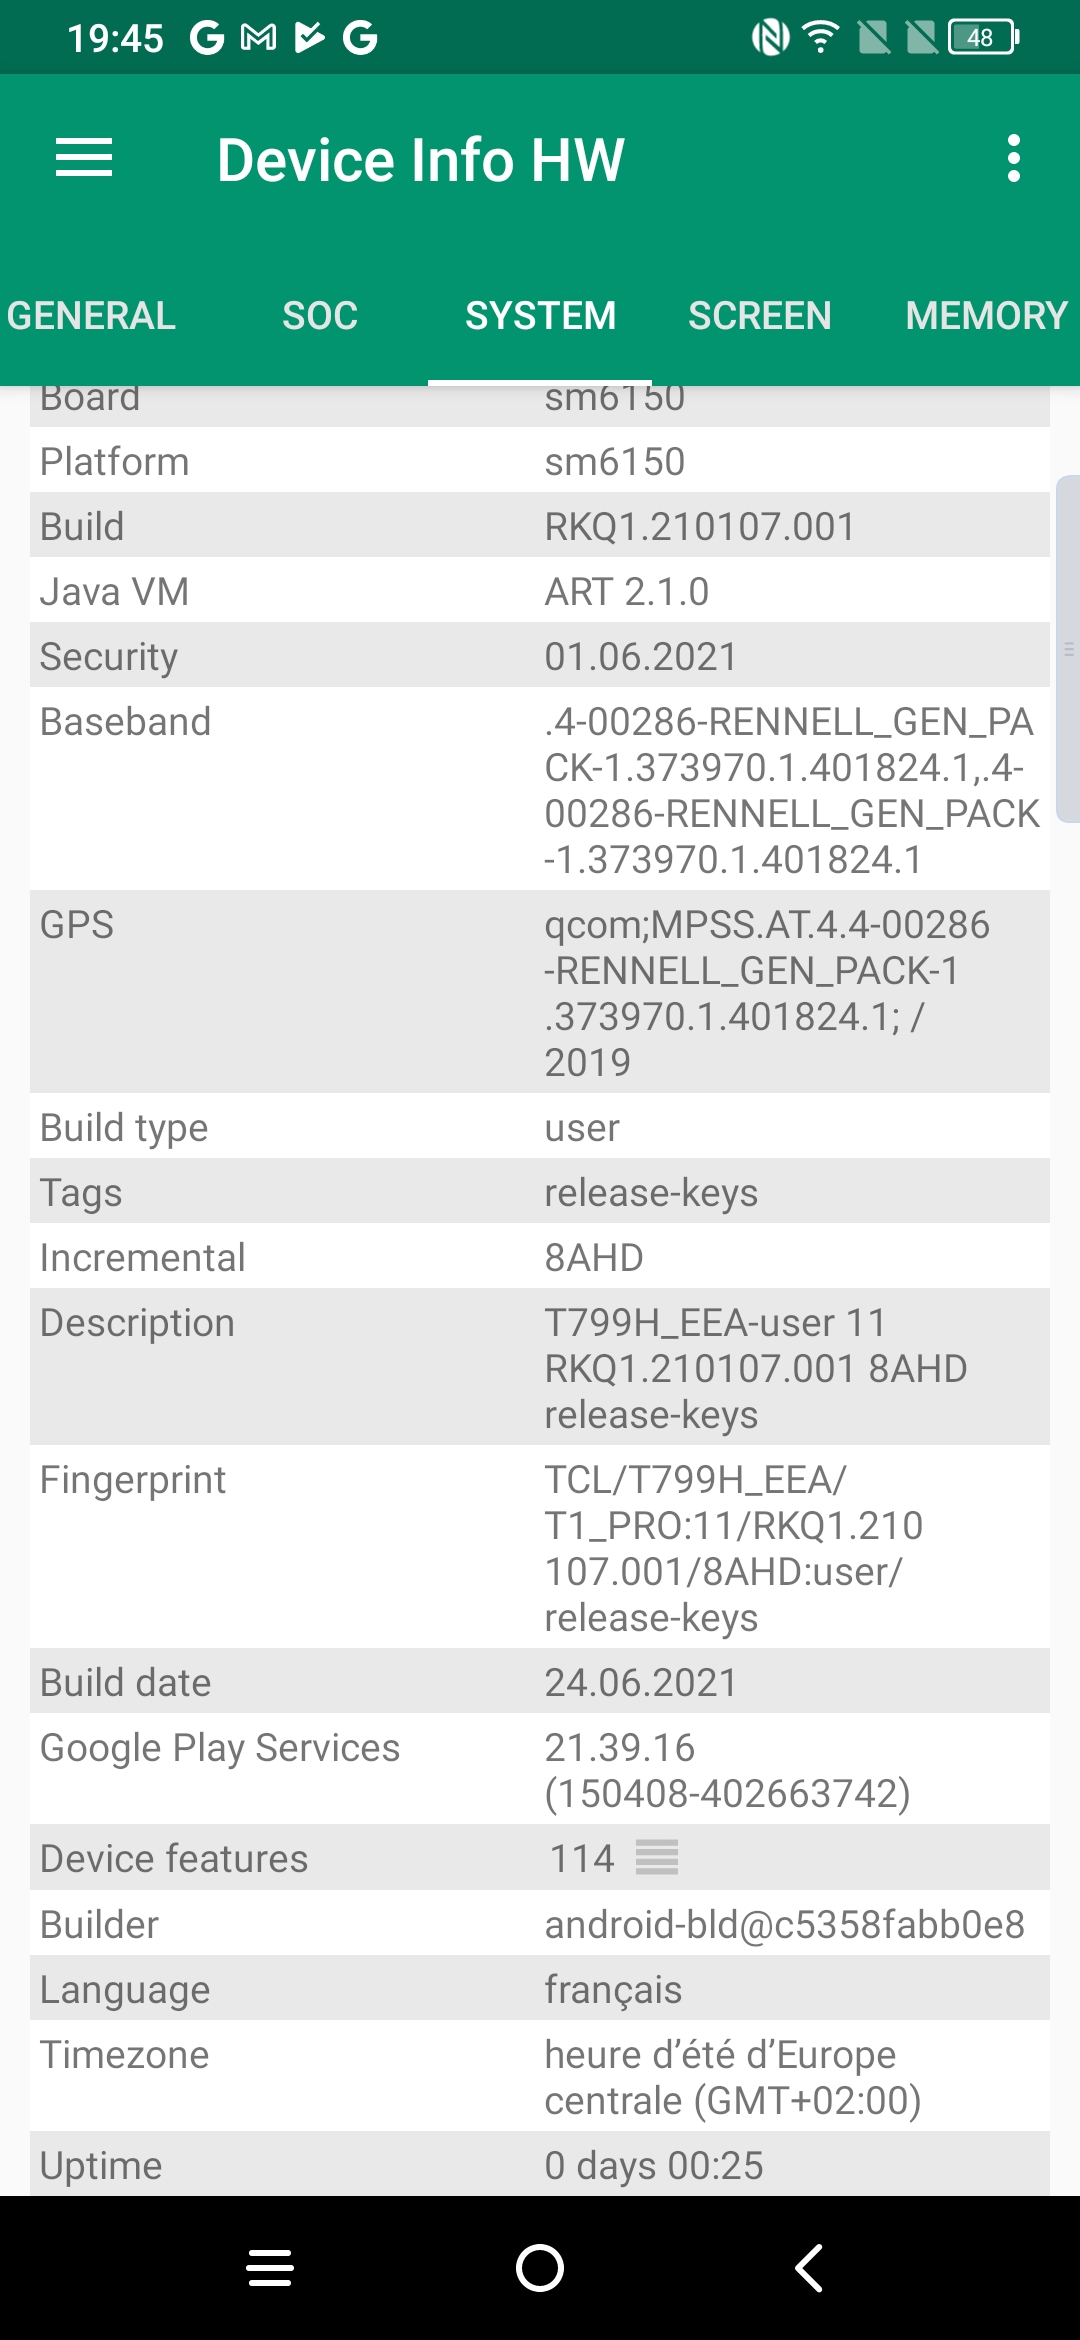Open the three-dot overflow menu
This screenshot has width=1080, height=2340.
tap(1014, 159)
